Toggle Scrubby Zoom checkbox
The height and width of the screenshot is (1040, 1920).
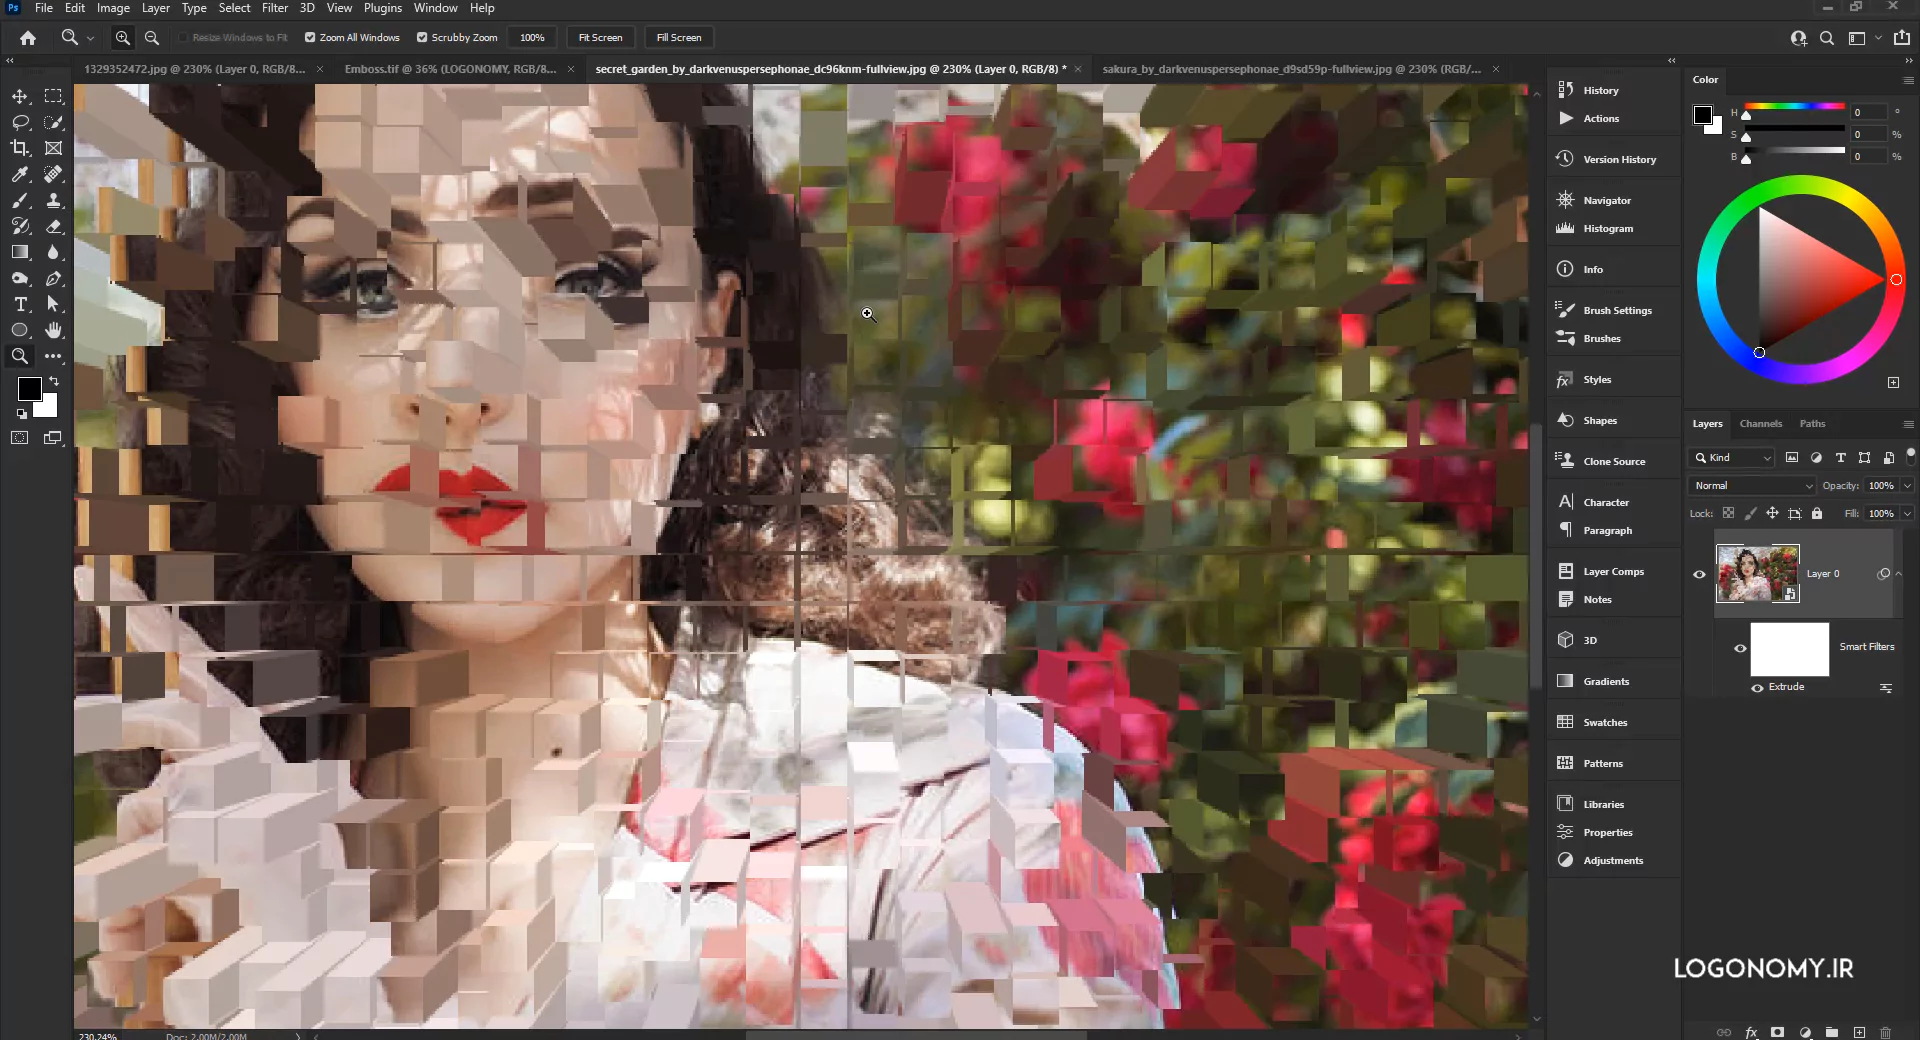(422, 37)
